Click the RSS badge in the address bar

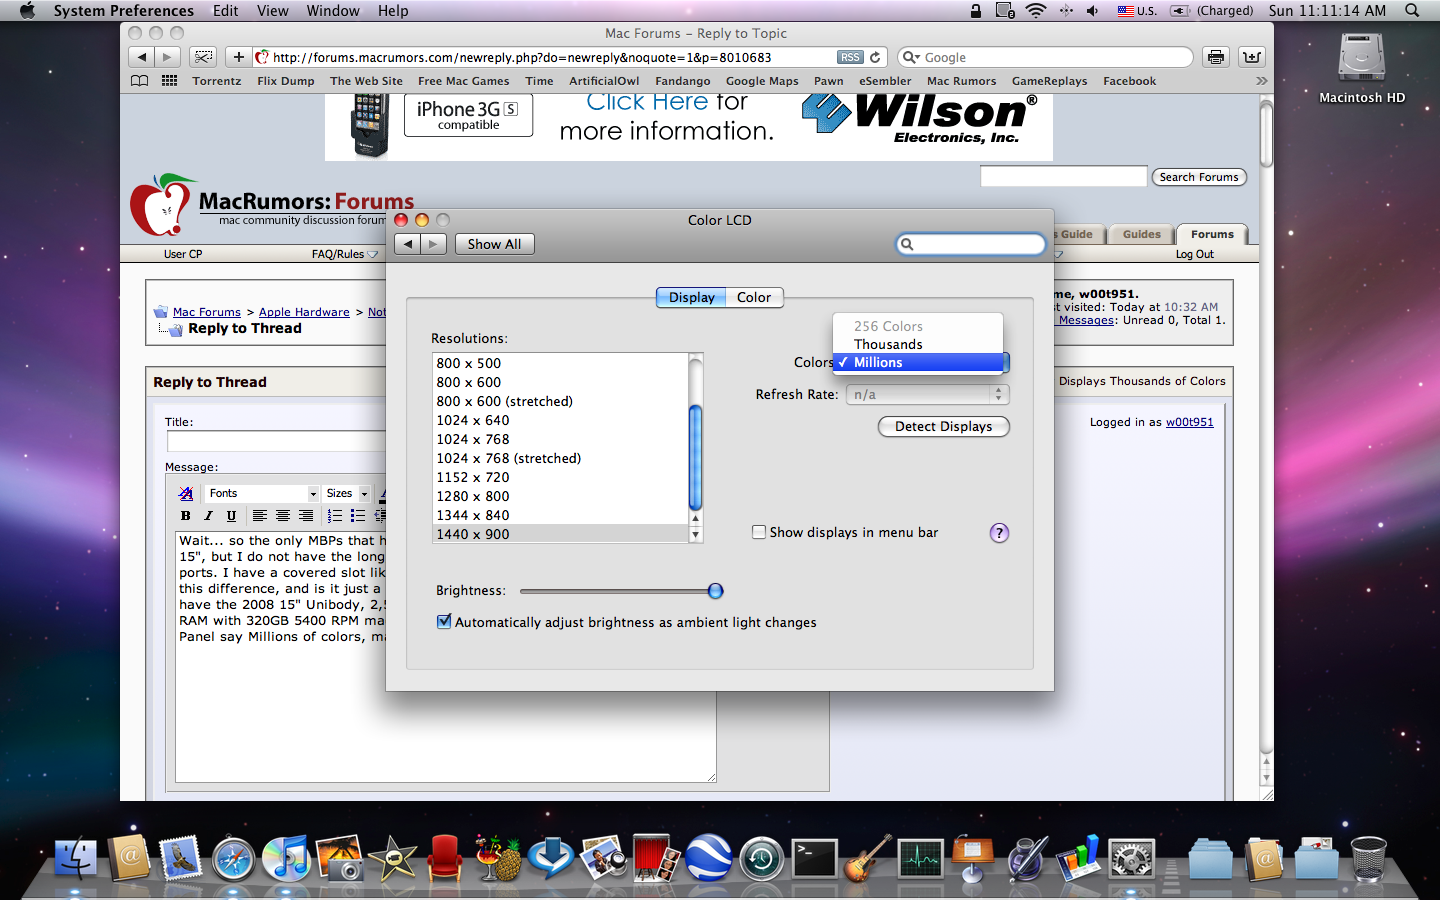[x=850, y=57]
